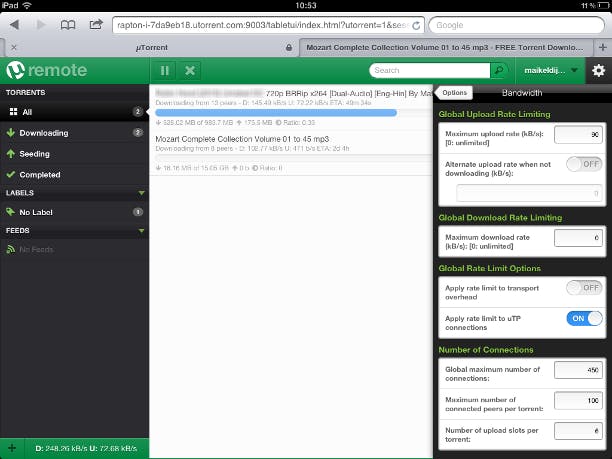Viewport: 612px width, 459px height.
Task: Click the green search magnifier button
Action: coord(499,70)
